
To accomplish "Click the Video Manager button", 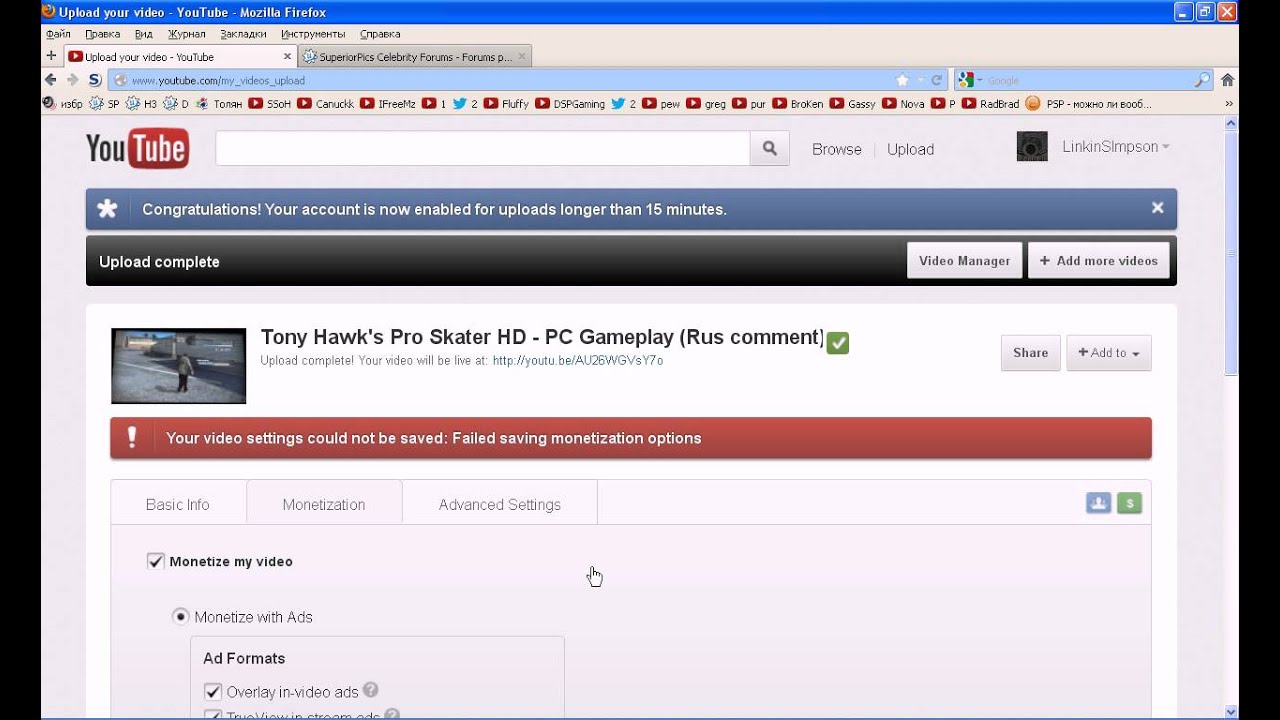I will (965, 261).
